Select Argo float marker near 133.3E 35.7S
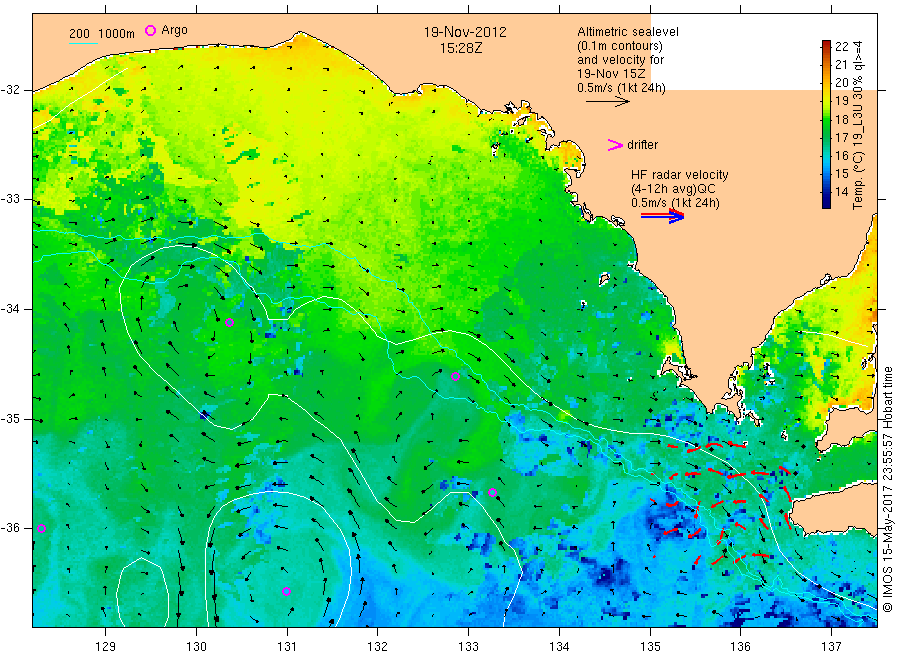The image size is (900, 660). click(x=492, y=492)
